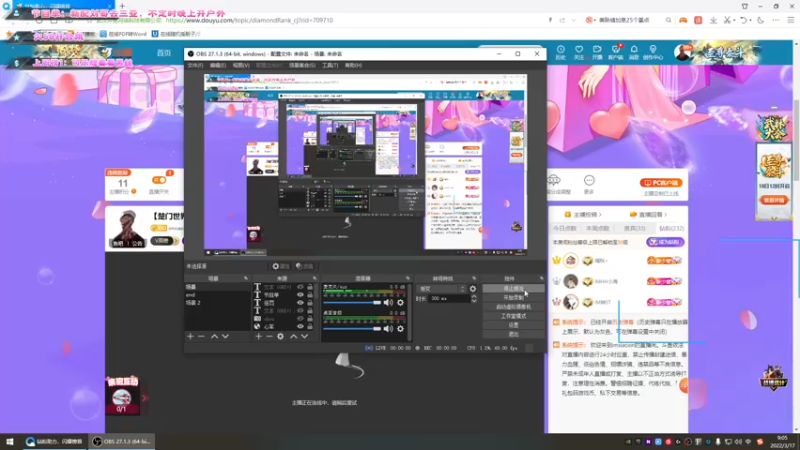Click 启动虚拟摄像机 virtual camera button
The height and width of the screenshot is (450, 800).
[513, 307]
